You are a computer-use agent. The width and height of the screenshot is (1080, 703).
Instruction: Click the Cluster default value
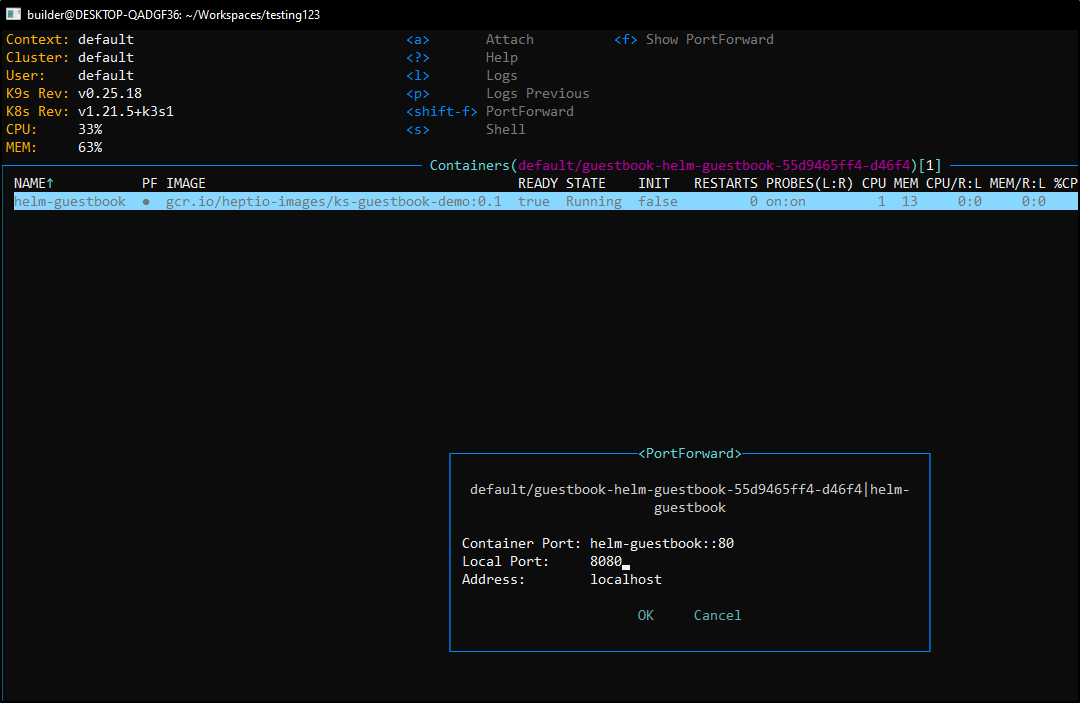pyautogui.click(x=105, y=57)
